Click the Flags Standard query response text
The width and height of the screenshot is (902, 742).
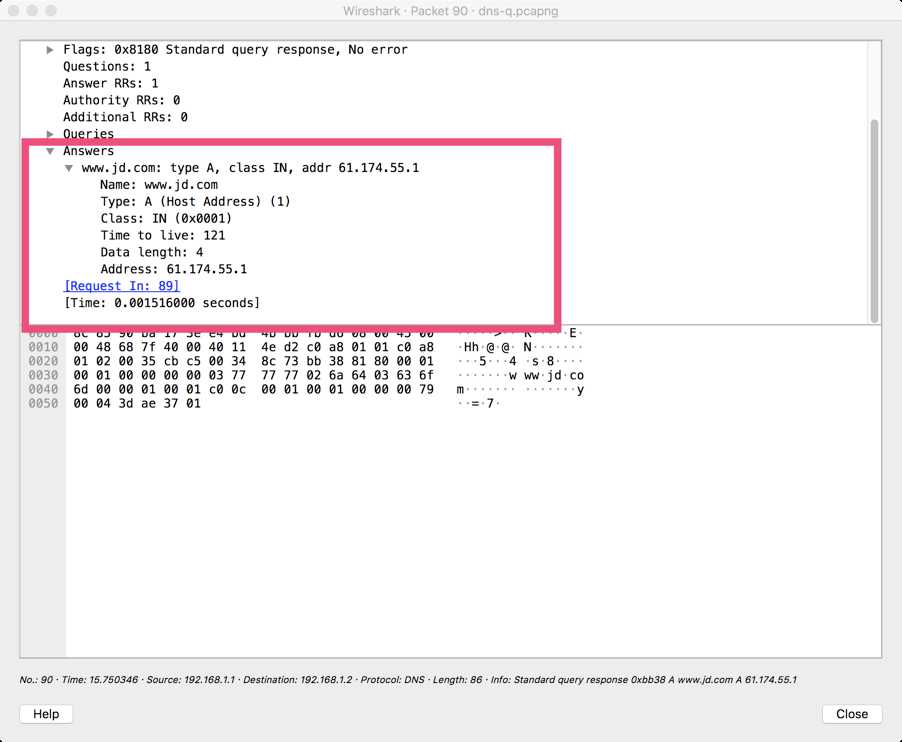click(x=235, y=50)
